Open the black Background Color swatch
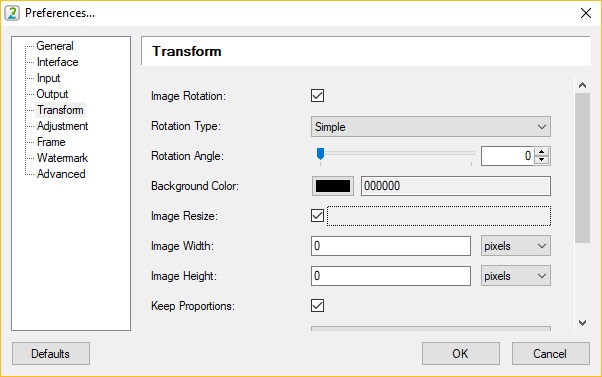 pyautogui.click(x=332, y=186)
